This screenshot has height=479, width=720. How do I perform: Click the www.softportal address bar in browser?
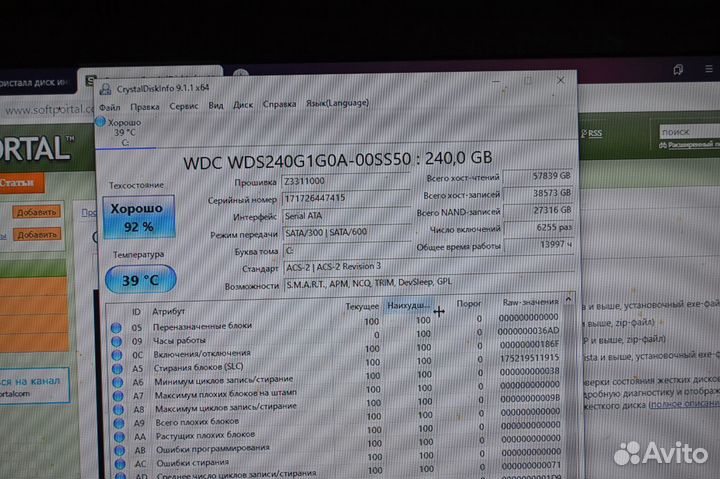[x=48, y=110]
